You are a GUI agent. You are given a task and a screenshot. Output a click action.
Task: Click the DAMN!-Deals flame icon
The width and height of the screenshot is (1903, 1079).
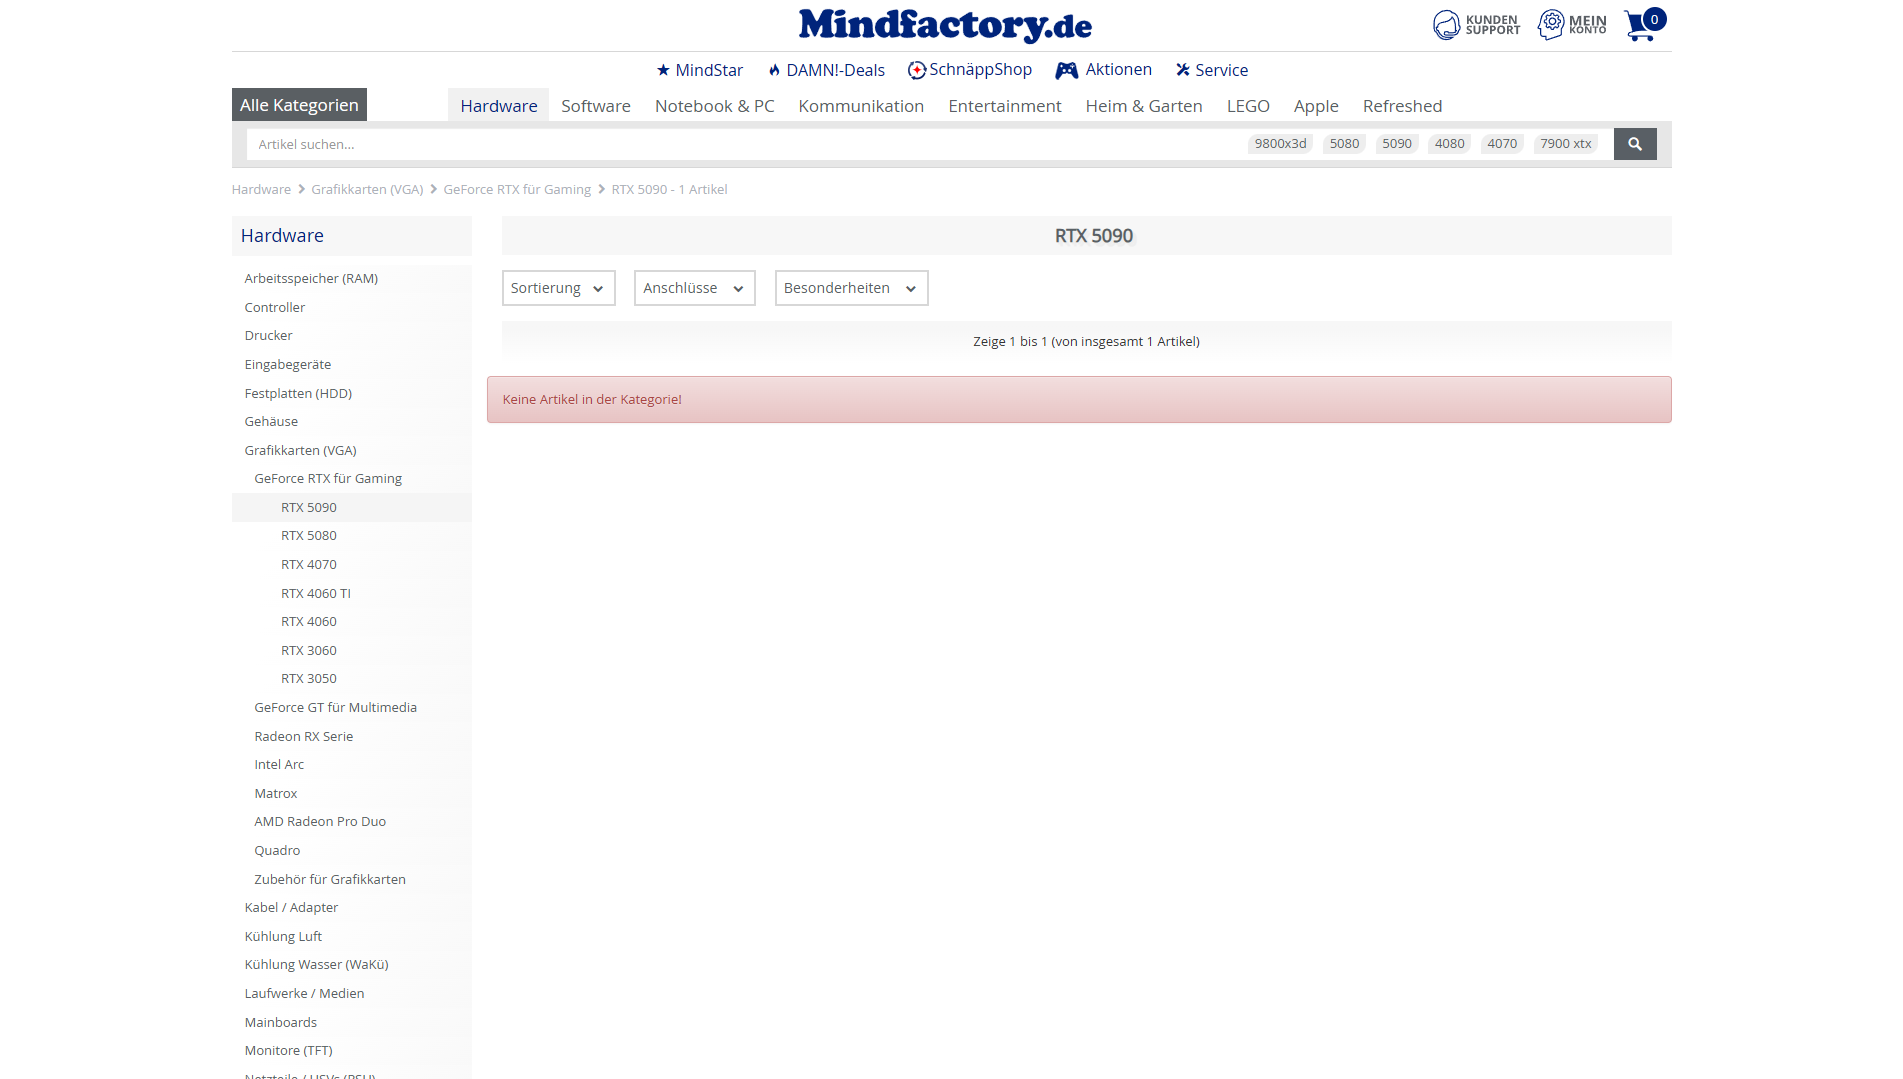(x=774, y=70)
